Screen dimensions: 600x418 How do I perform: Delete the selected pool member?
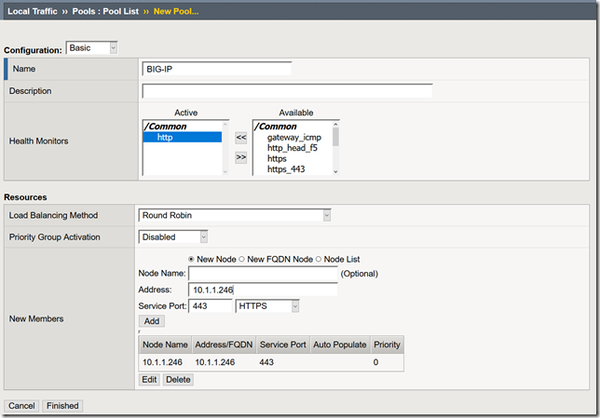tap(177, 380)
